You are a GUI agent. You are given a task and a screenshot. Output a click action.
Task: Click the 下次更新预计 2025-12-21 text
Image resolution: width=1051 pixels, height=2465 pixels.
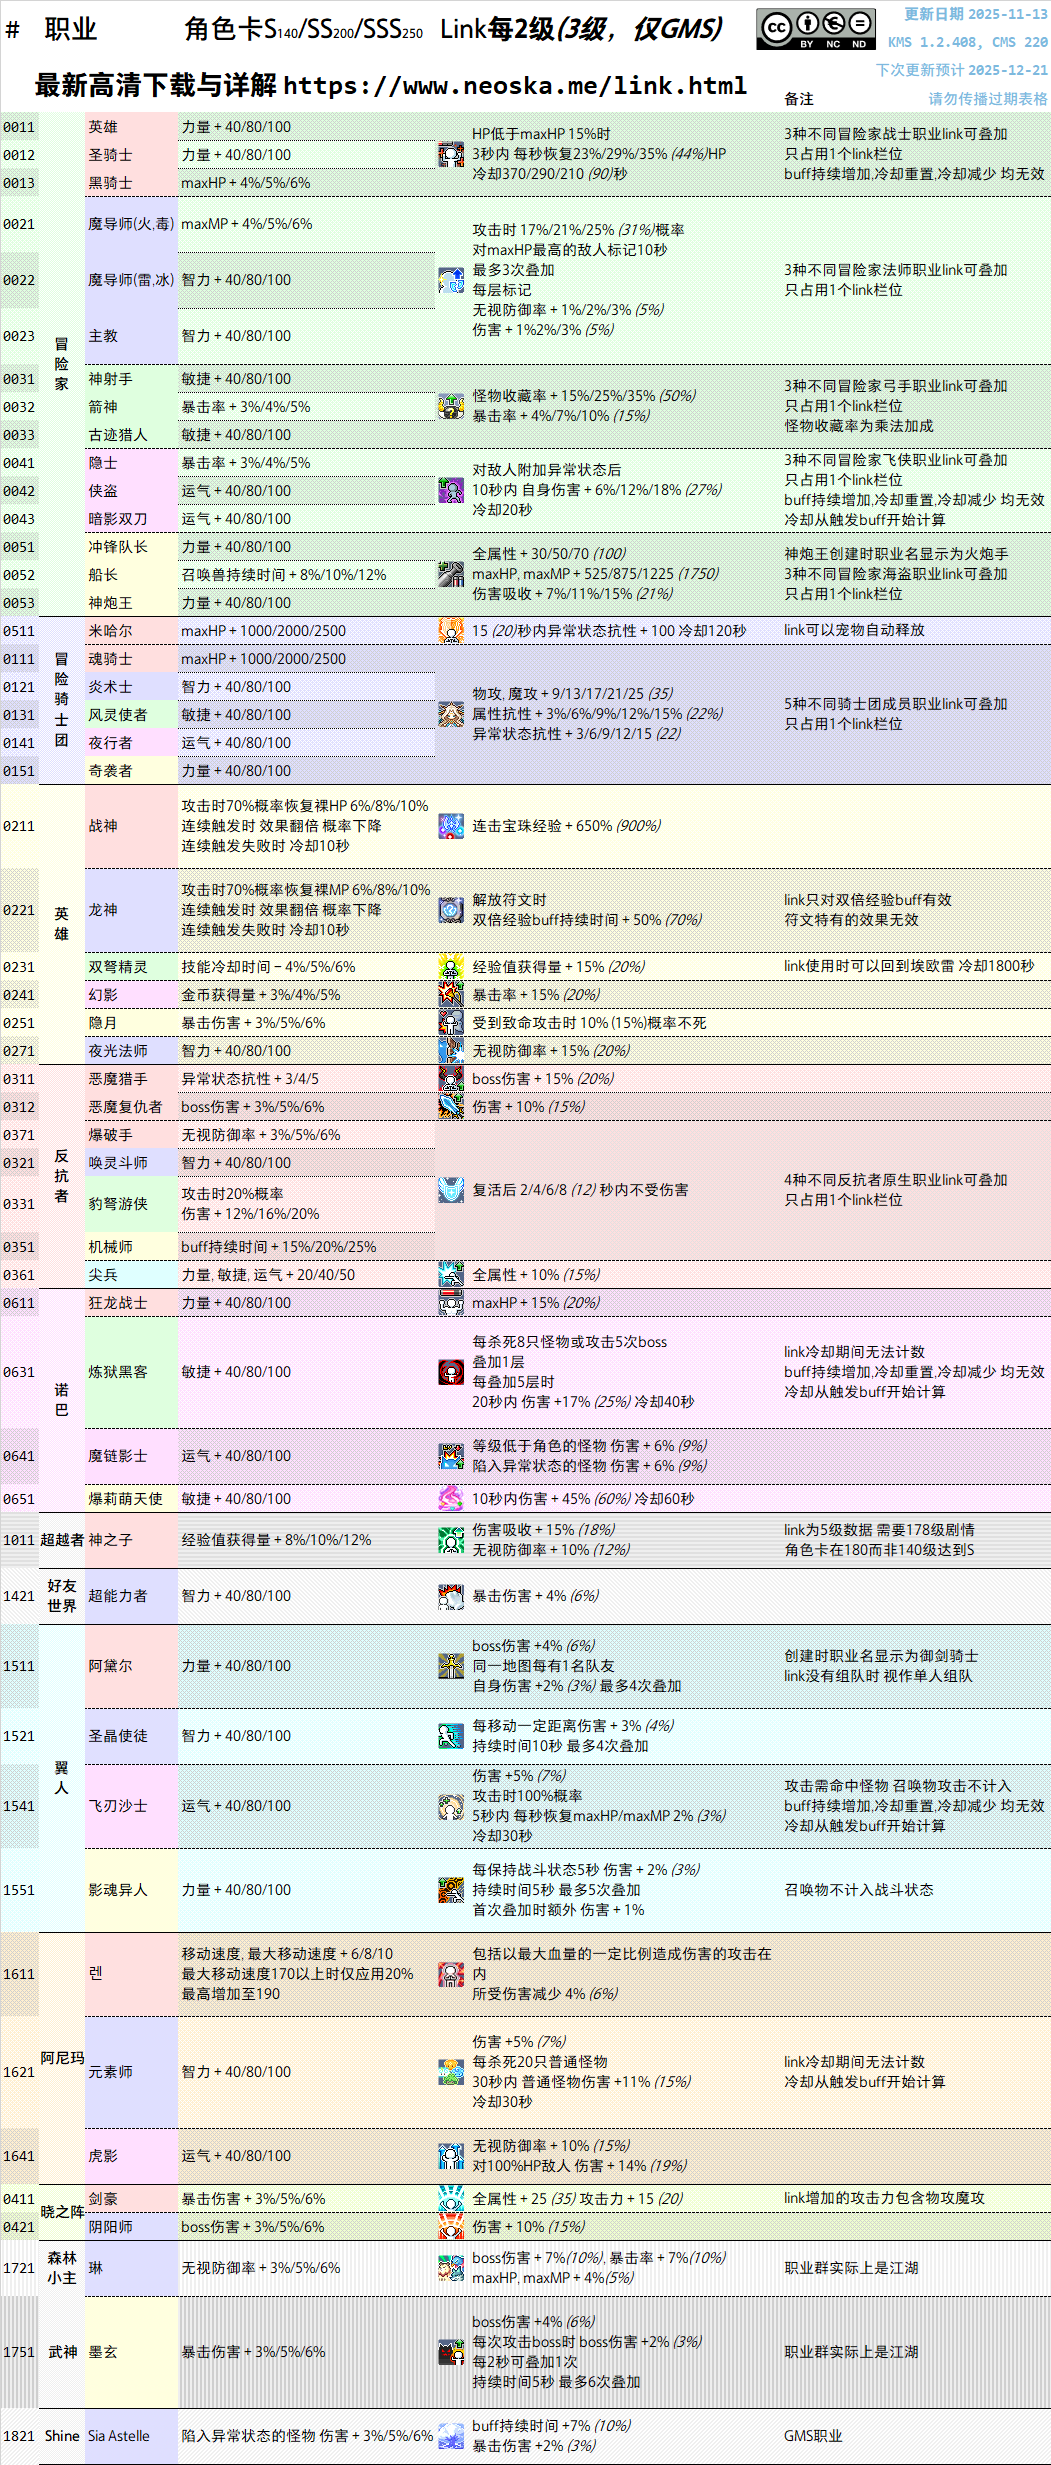point(961,71)
